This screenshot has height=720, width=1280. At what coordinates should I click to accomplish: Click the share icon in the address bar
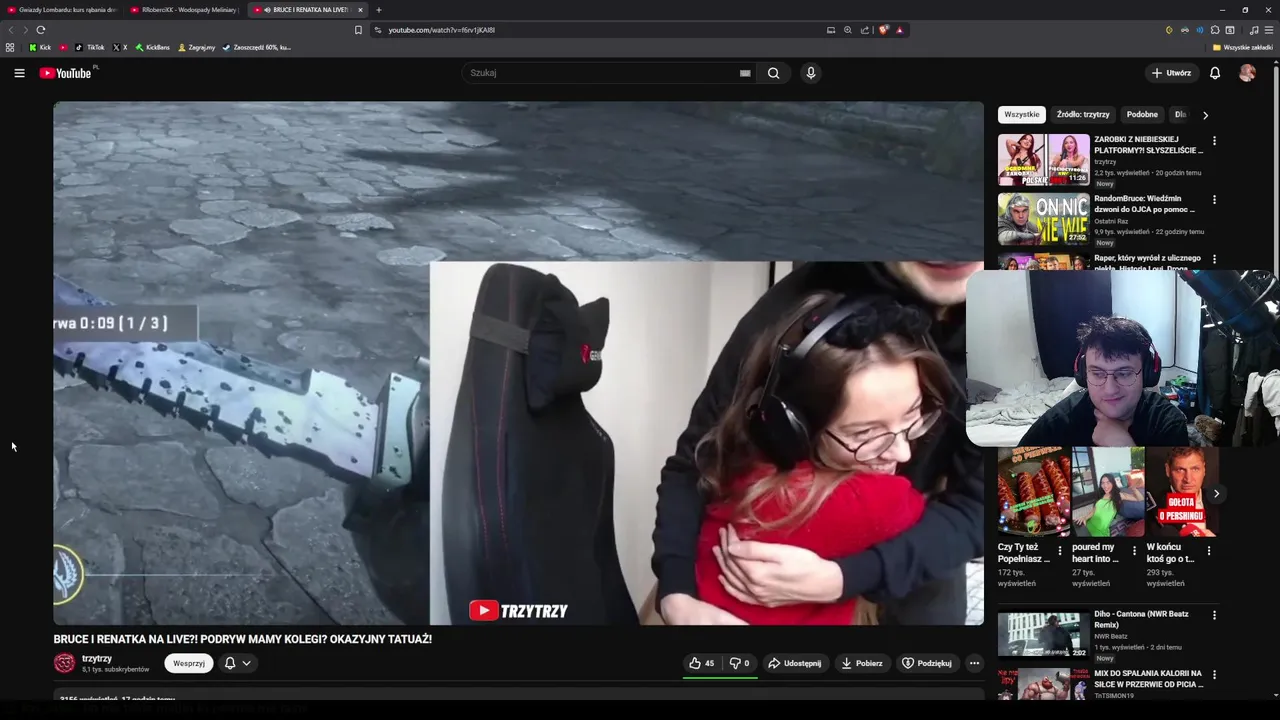[x=865, y=30]
